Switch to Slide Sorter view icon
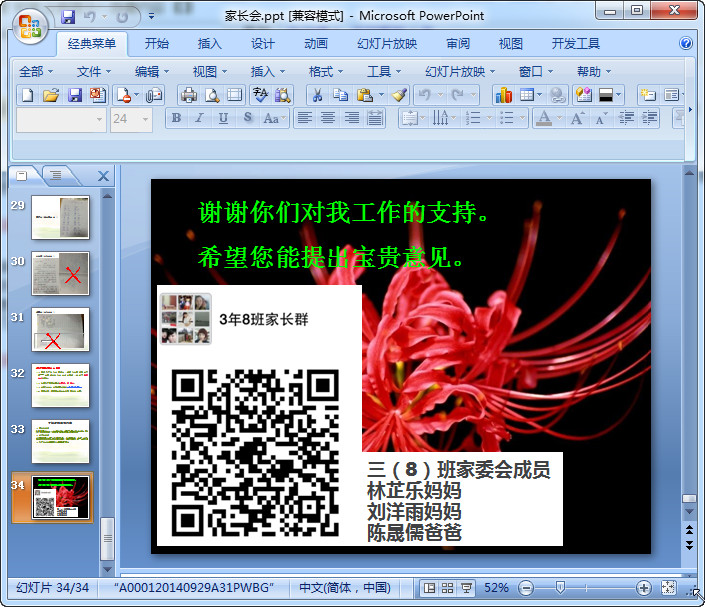 pos(447,588)
